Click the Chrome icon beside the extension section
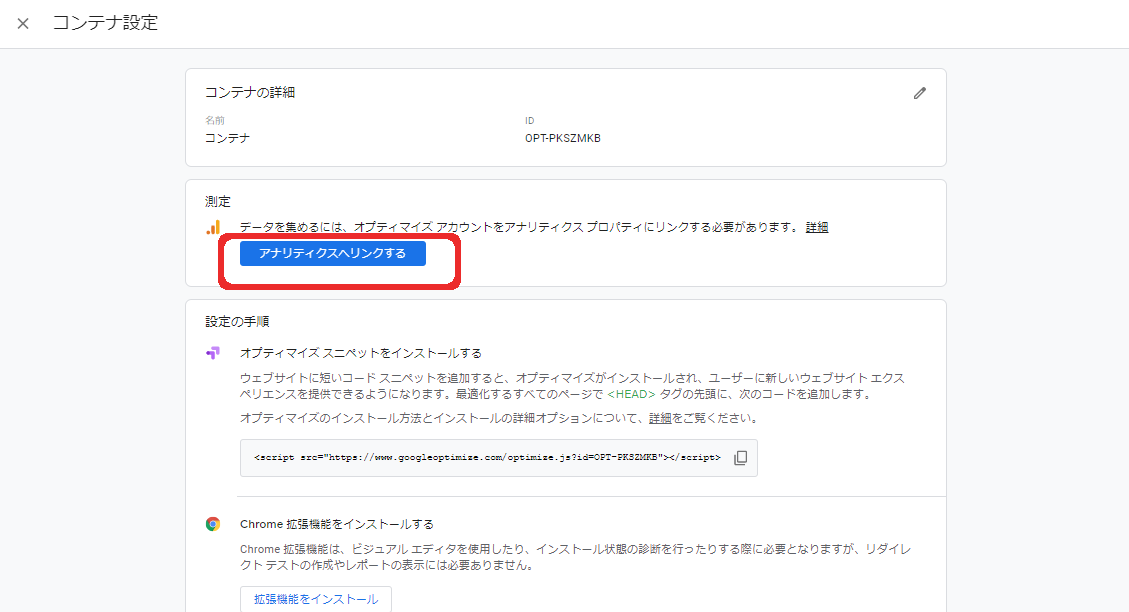Screen dimensions: 1129x612 [x=212, y=524]
